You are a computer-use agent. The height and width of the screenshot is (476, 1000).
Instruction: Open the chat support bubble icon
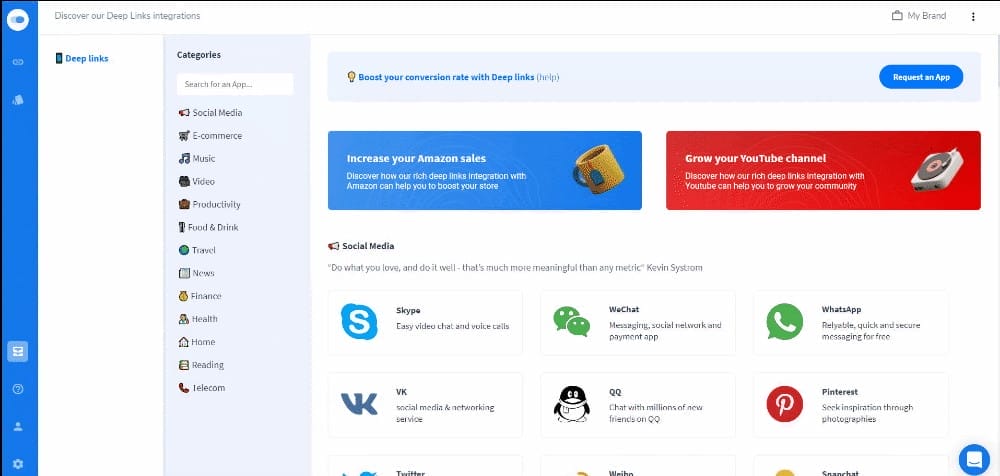tap(973, 458)
